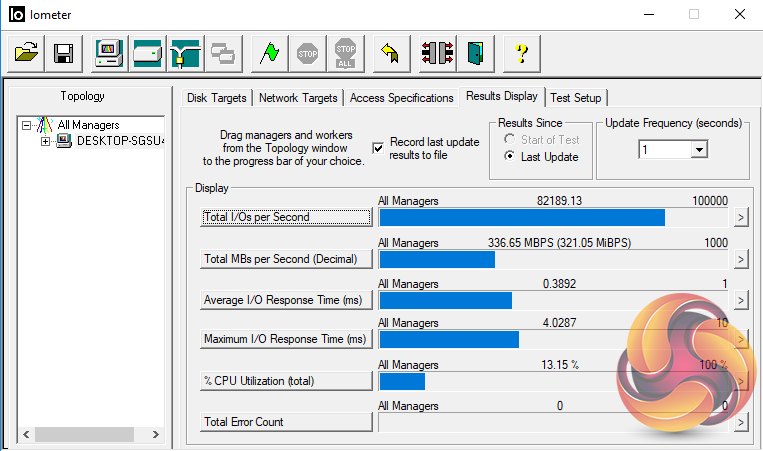
Task: Click the Open test configuration file icon
Action: [28, 53]
